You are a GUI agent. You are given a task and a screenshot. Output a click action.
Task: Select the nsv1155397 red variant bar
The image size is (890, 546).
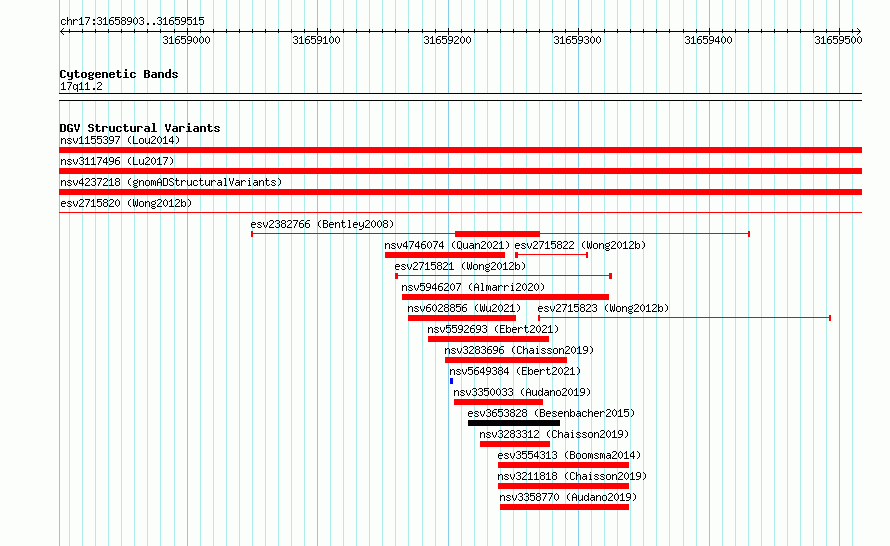460,150
